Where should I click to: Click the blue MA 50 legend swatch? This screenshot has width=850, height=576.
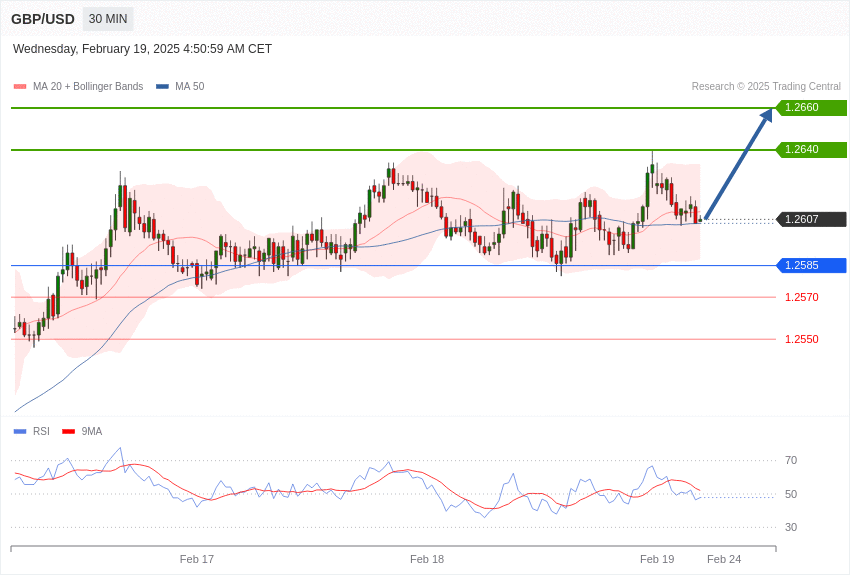(x=162, y=86)
